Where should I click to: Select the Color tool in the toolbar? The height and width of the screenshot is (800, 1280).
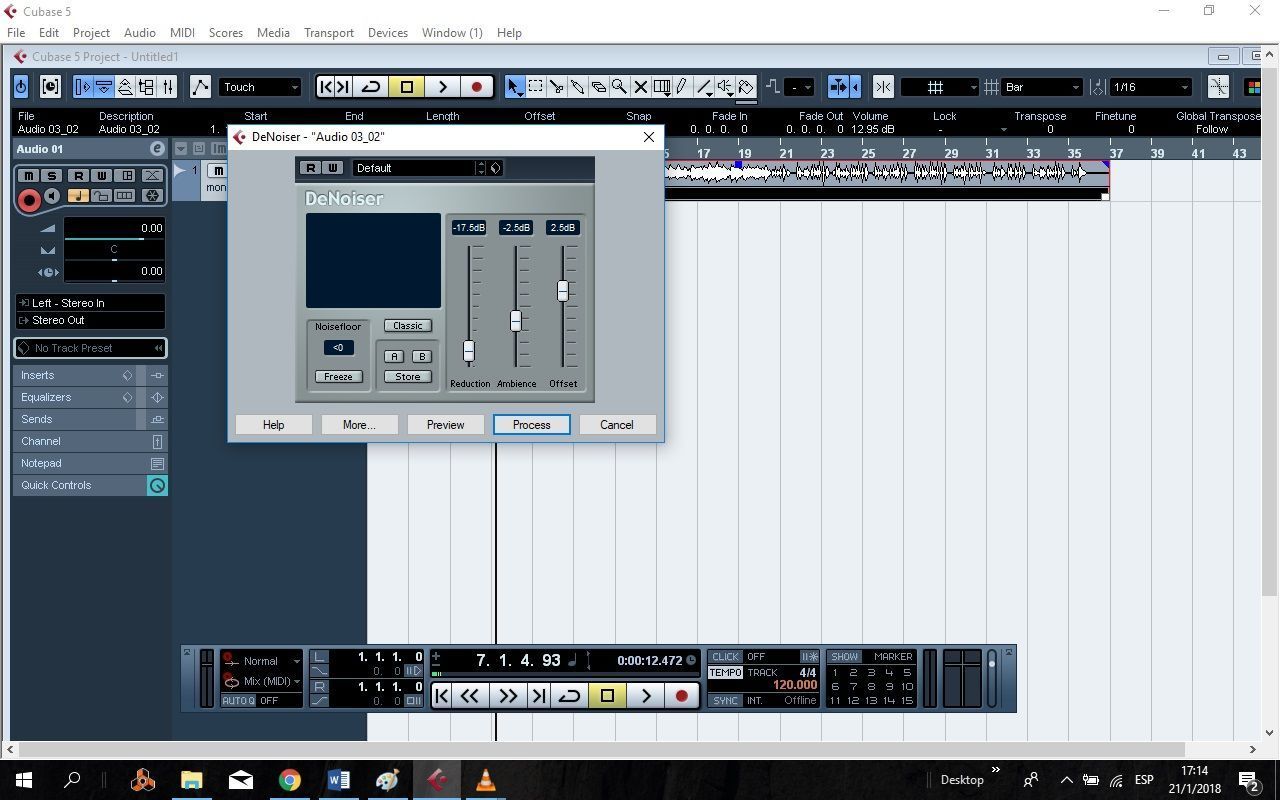click(746, 87)
